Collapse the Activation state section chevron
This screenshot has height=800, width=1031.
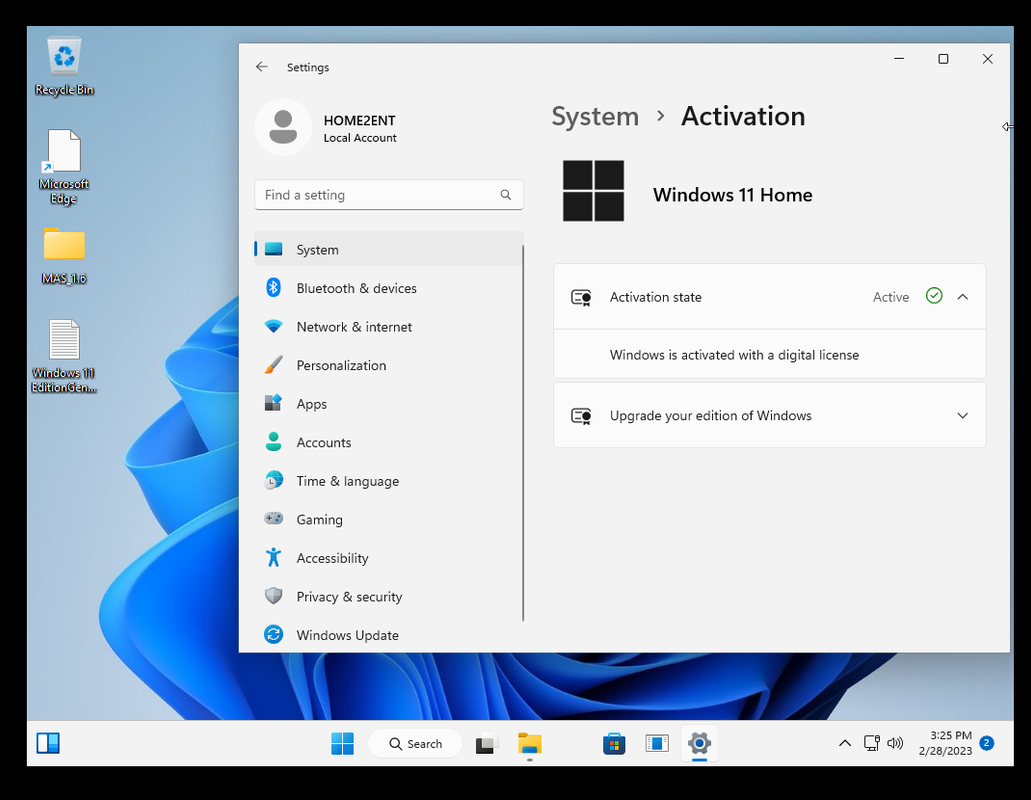tap(963, 296)
